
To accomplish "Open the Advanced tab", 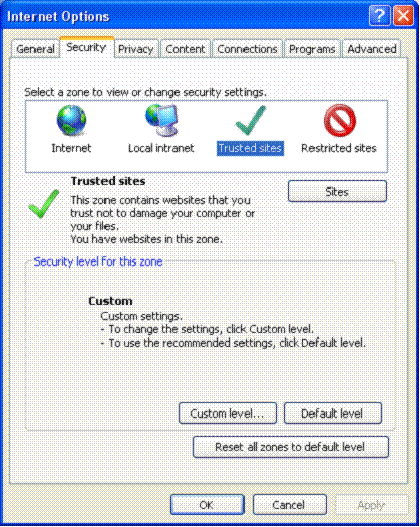I will point(372,49).
